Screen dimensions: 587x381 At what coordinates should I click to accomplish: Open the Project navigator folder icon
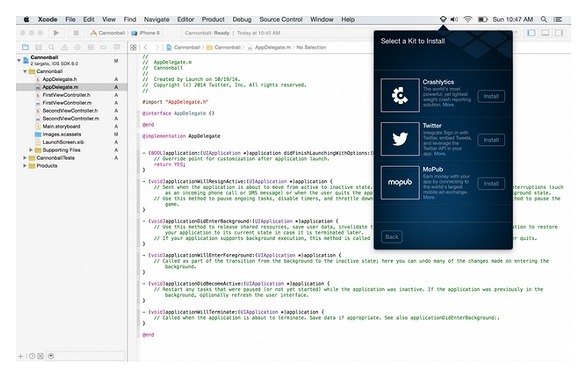coord(25,47)
